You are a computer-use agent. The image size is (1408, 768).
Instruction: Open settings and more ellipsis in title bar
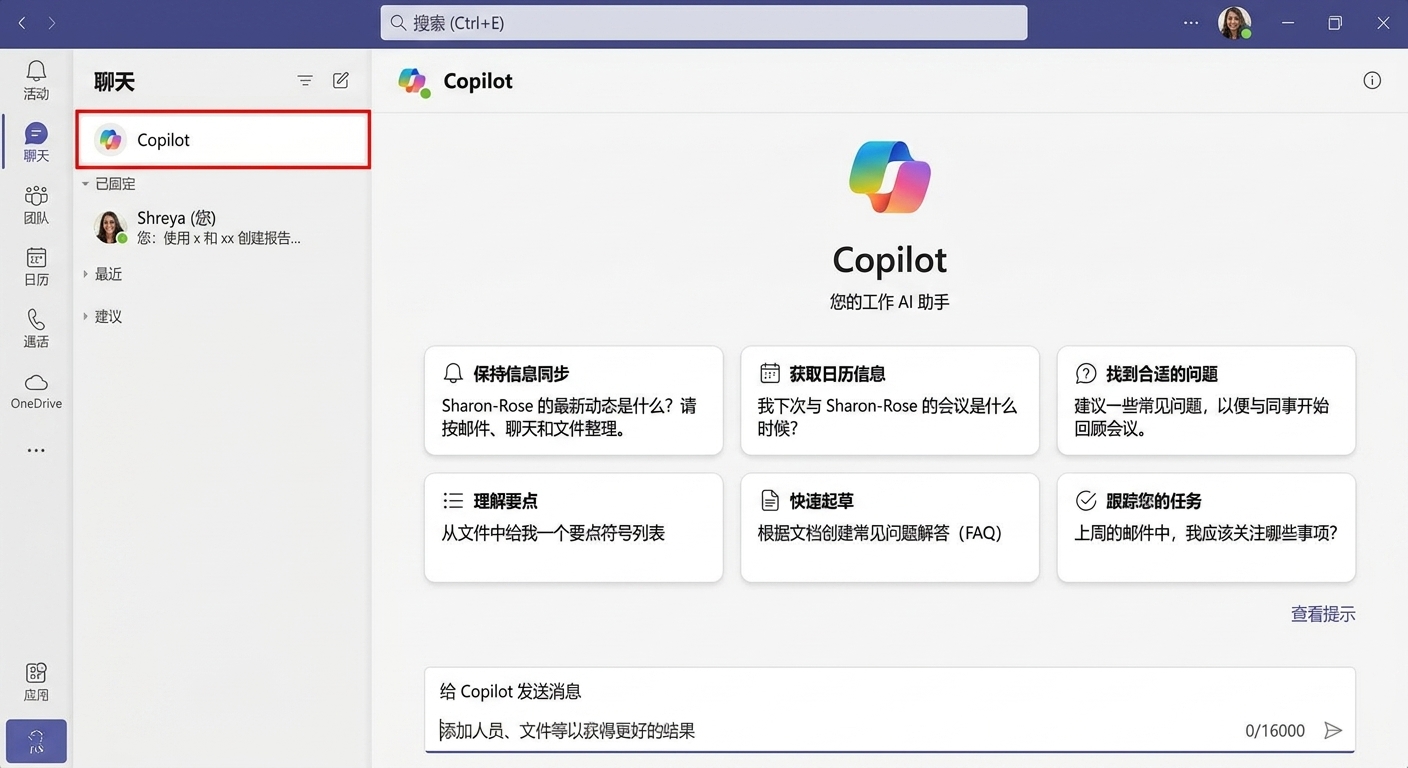(x=1191, y=23)
